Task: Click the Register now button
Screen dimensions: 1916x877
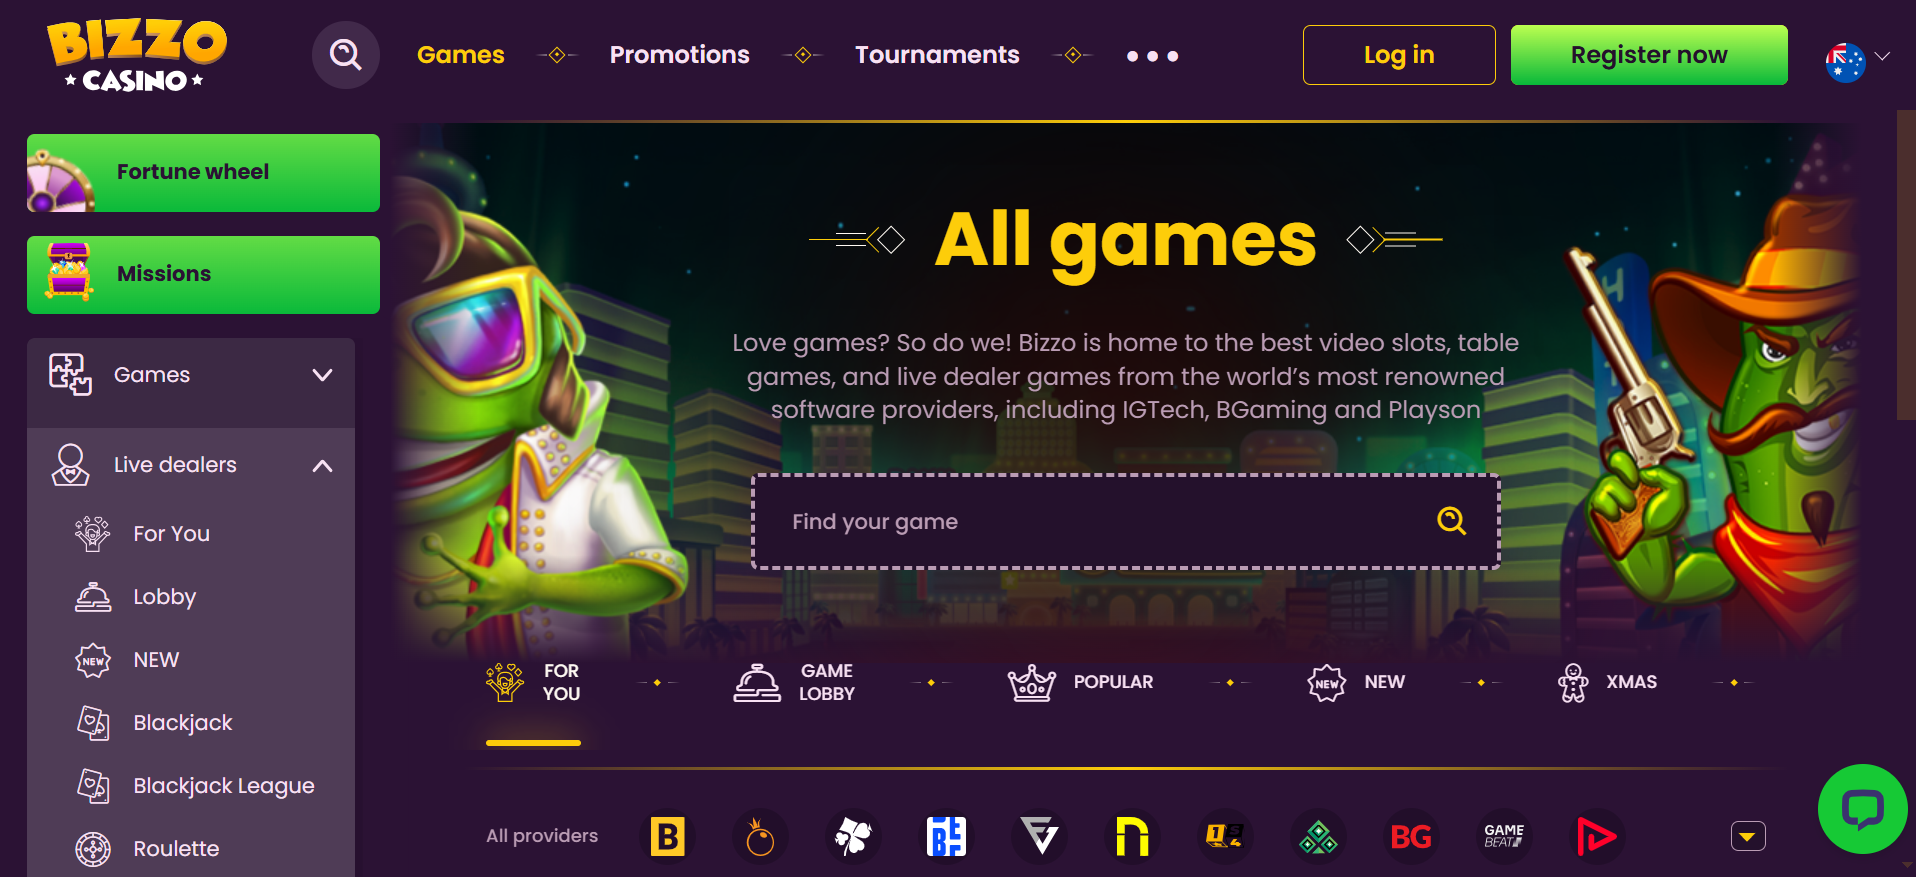Action: 1649,55
